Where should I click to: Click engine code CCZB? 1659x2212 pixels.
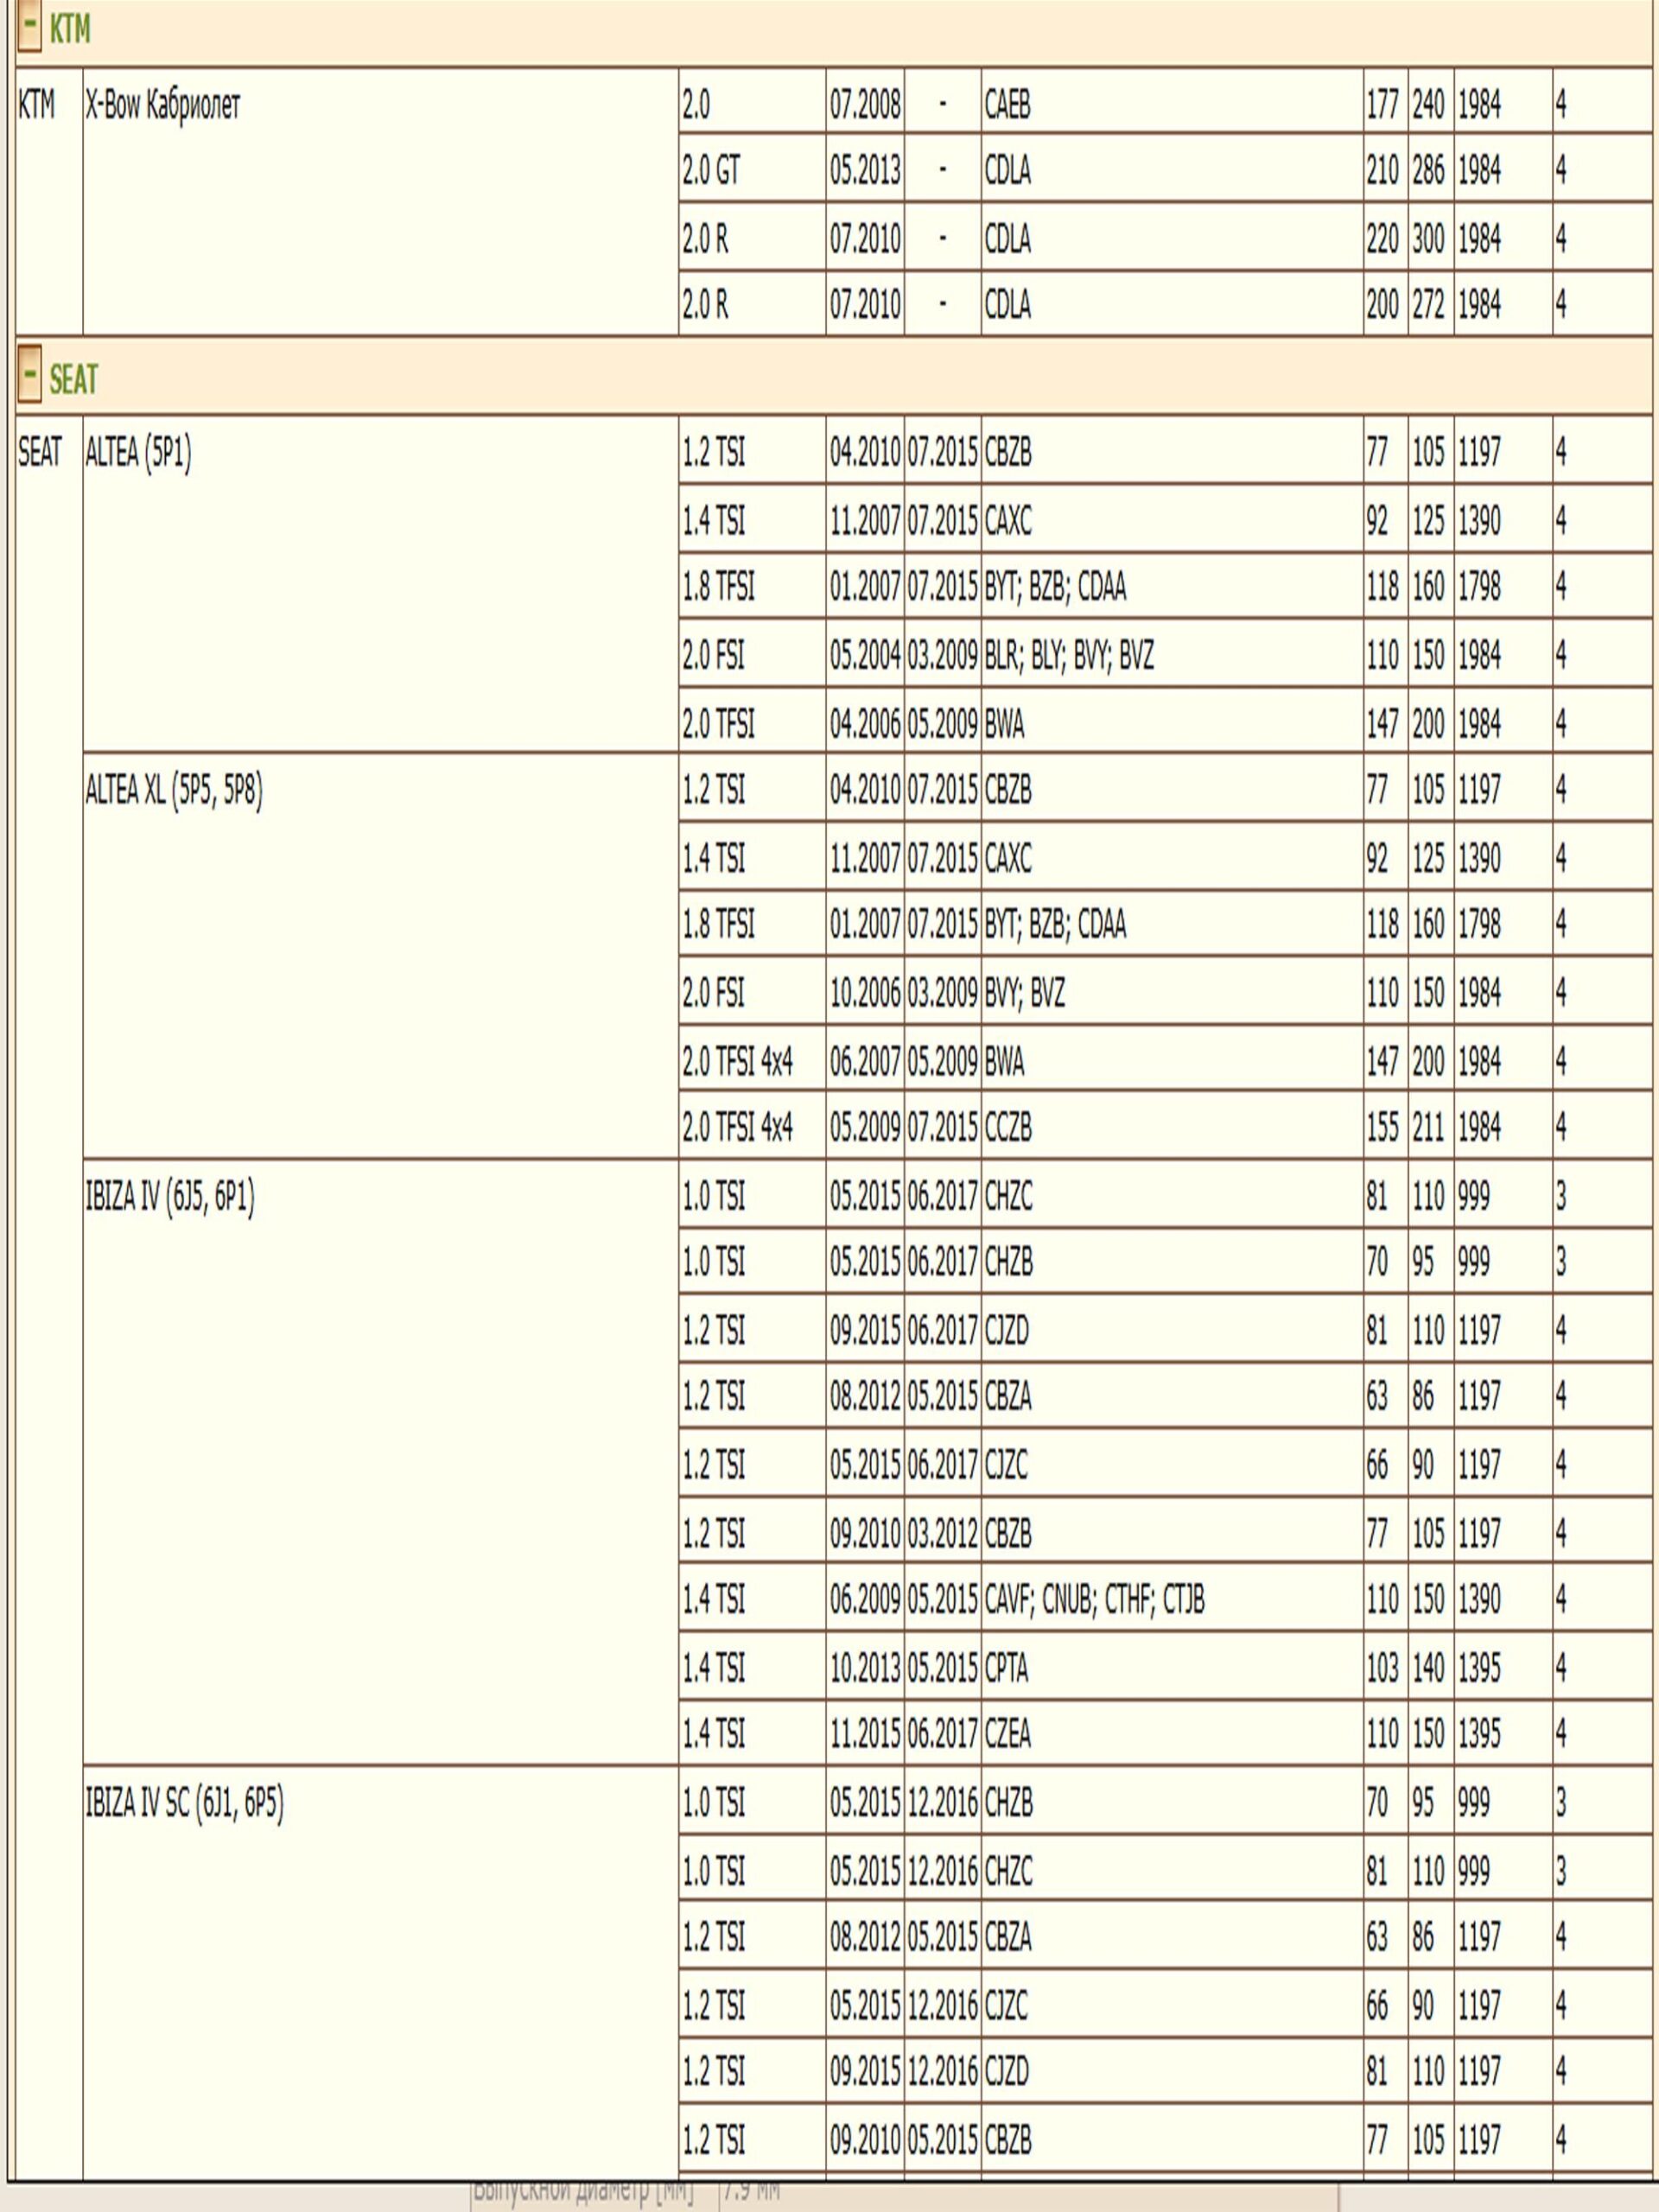[1007, 1128]
